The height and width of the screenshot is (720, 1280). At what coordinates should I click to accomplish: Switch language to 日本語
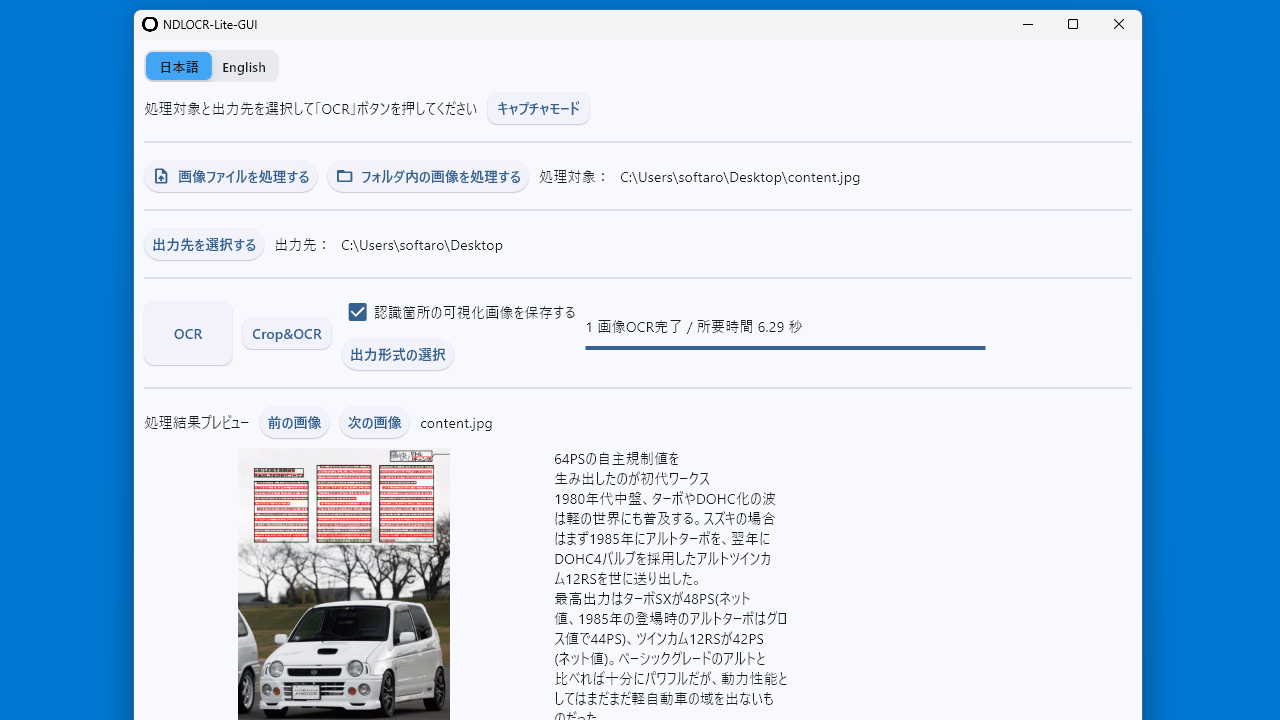tap(179, 67)
